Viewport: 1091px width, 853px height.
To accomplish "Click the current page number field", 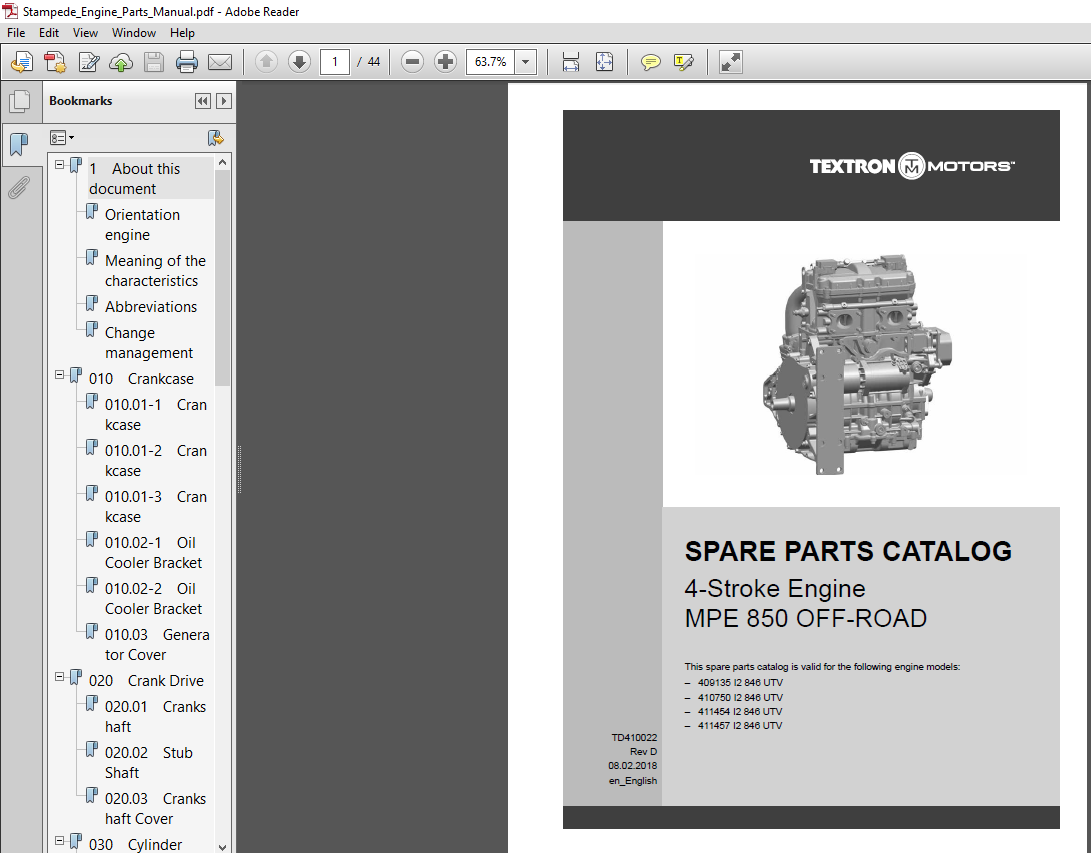I will pyautogui.click(x=335, y=62).
